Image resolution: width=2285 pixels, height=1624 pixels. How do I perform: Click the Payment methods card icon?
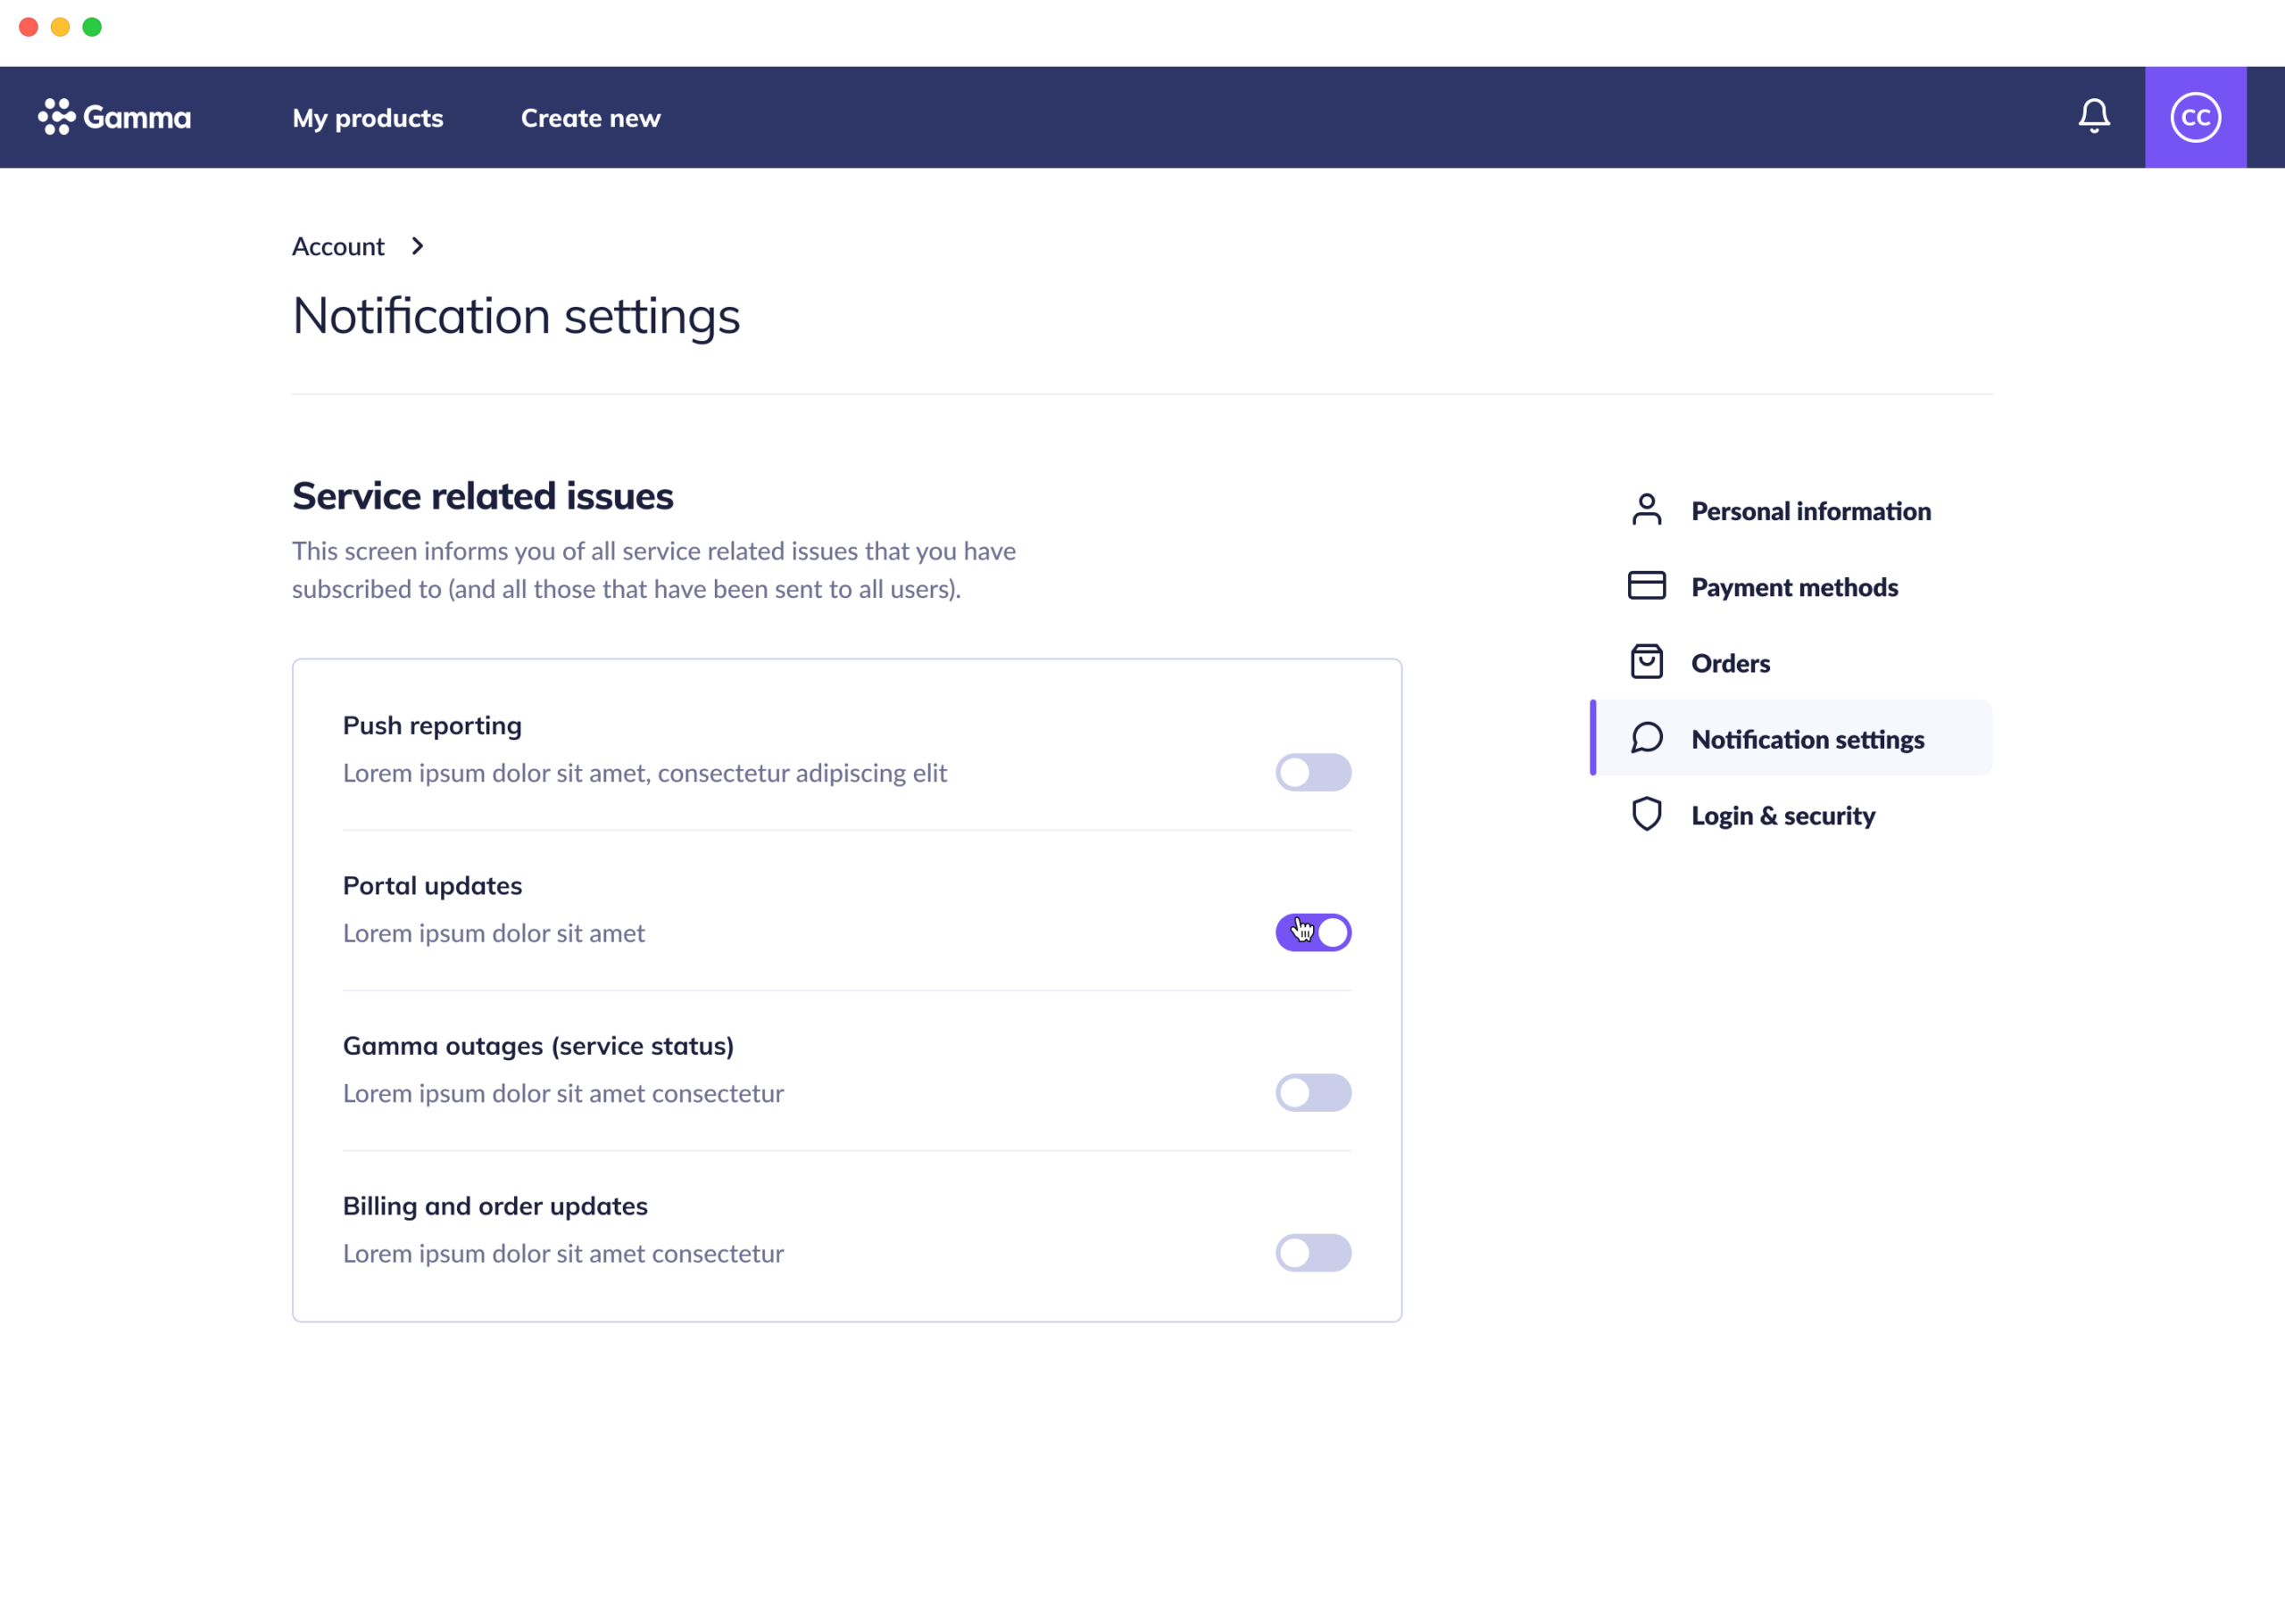click(1645, 586)
